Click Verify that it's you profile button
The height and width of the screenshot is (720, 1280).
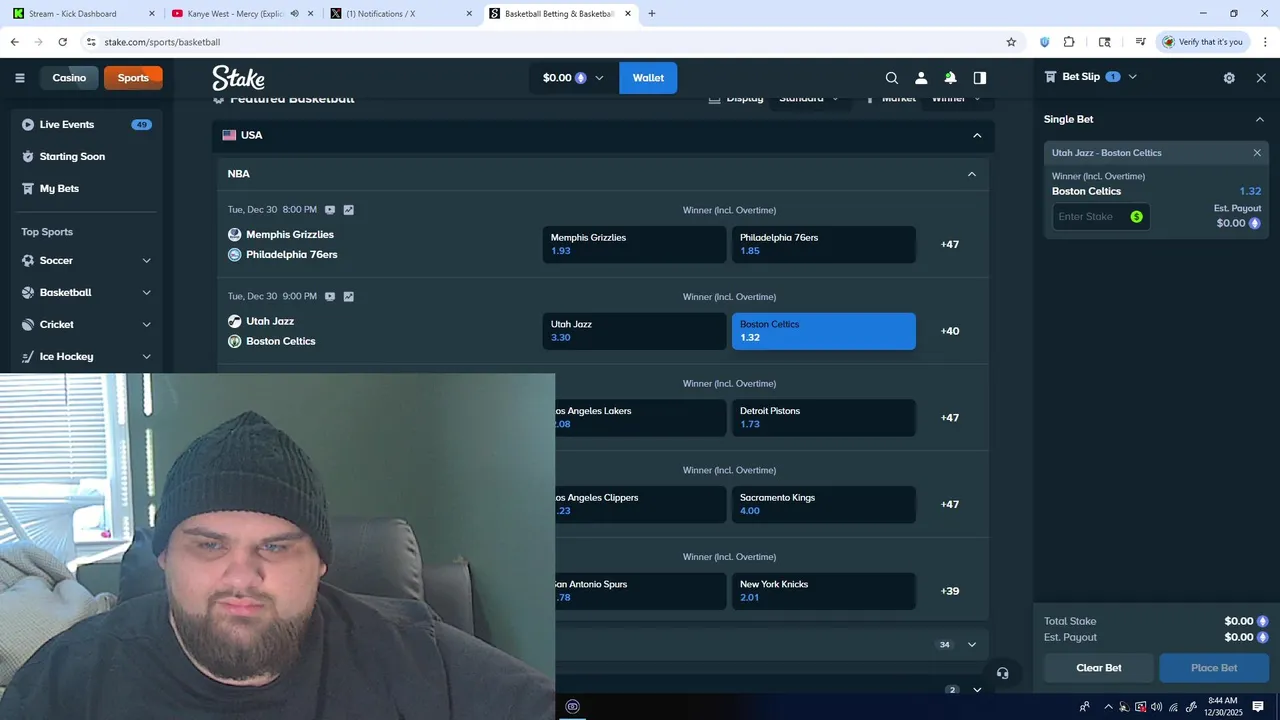[x=1203, y=42]
